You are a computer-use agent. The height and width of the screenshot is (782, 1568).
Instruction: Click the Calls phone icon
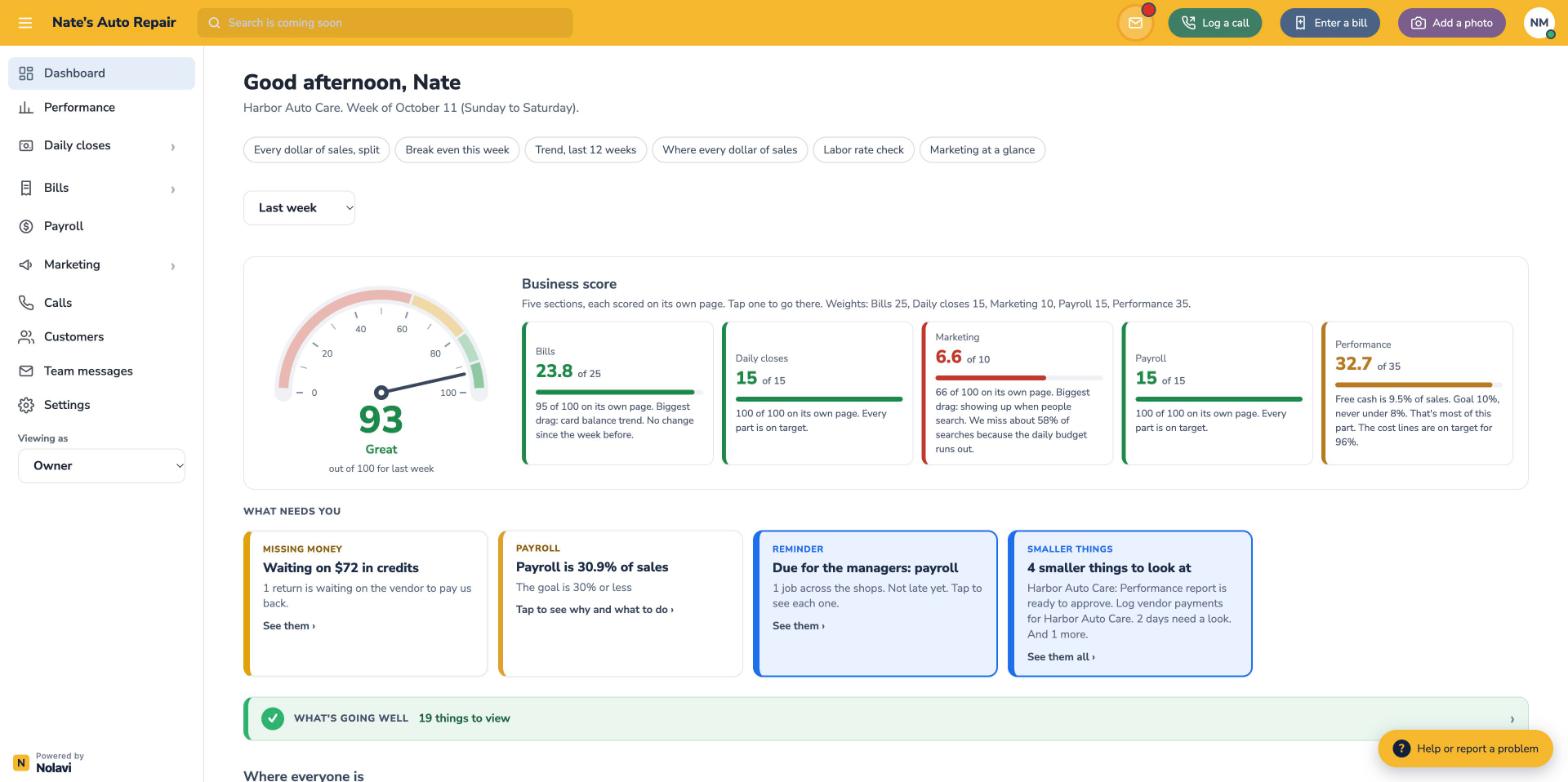click(26, 303)
